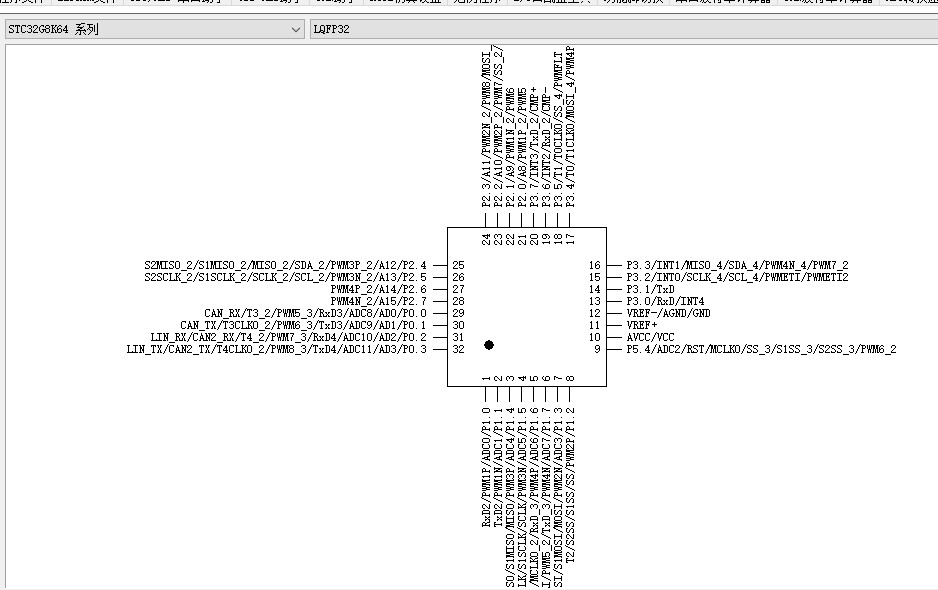Select pin 16 on the chip outline

click(x=595, y=265)
